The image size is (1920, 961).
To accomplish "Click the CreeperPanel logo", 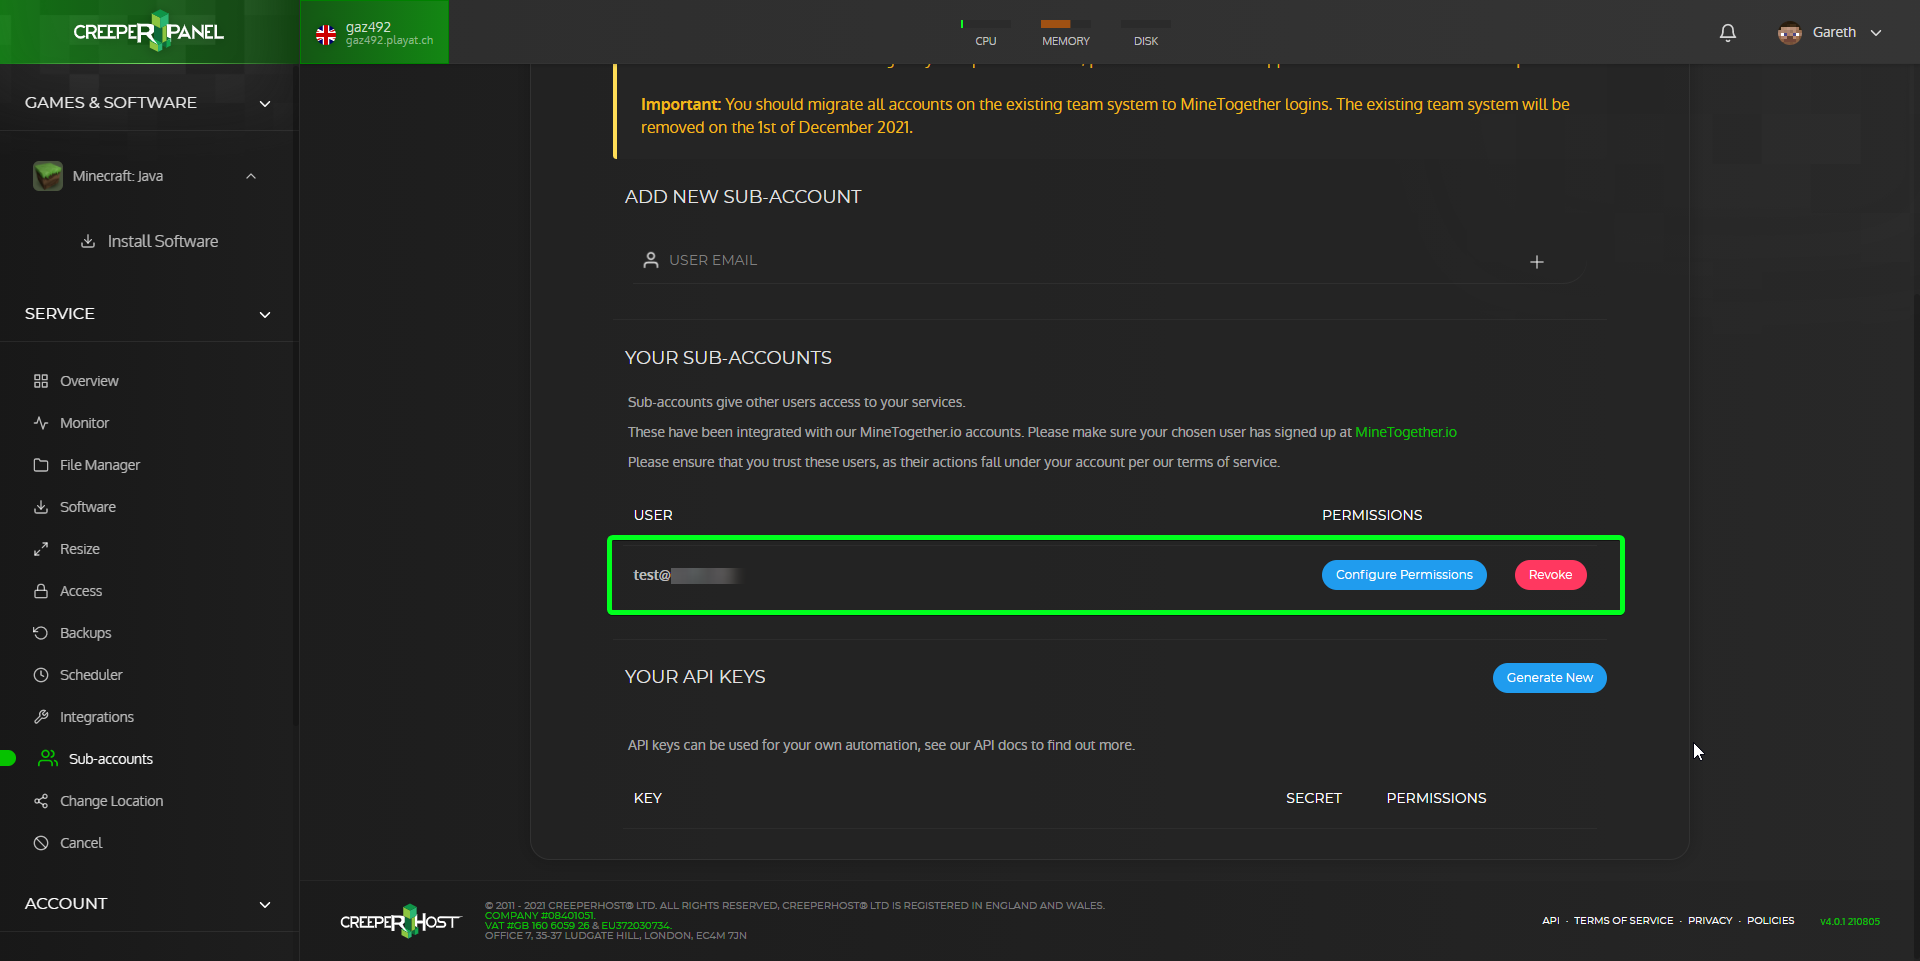I will tap(149, 32).
